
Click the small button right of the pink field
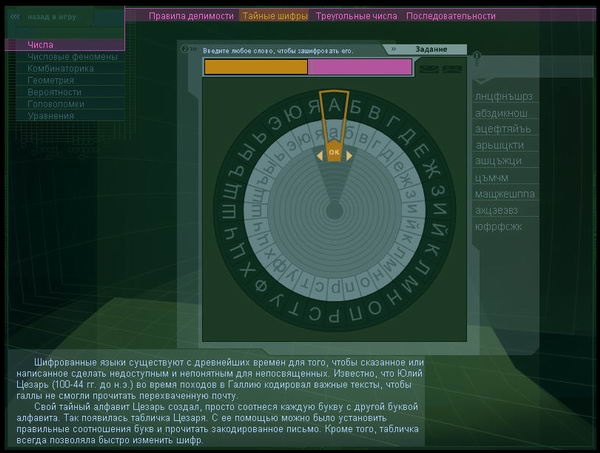(x=428, y=68)
